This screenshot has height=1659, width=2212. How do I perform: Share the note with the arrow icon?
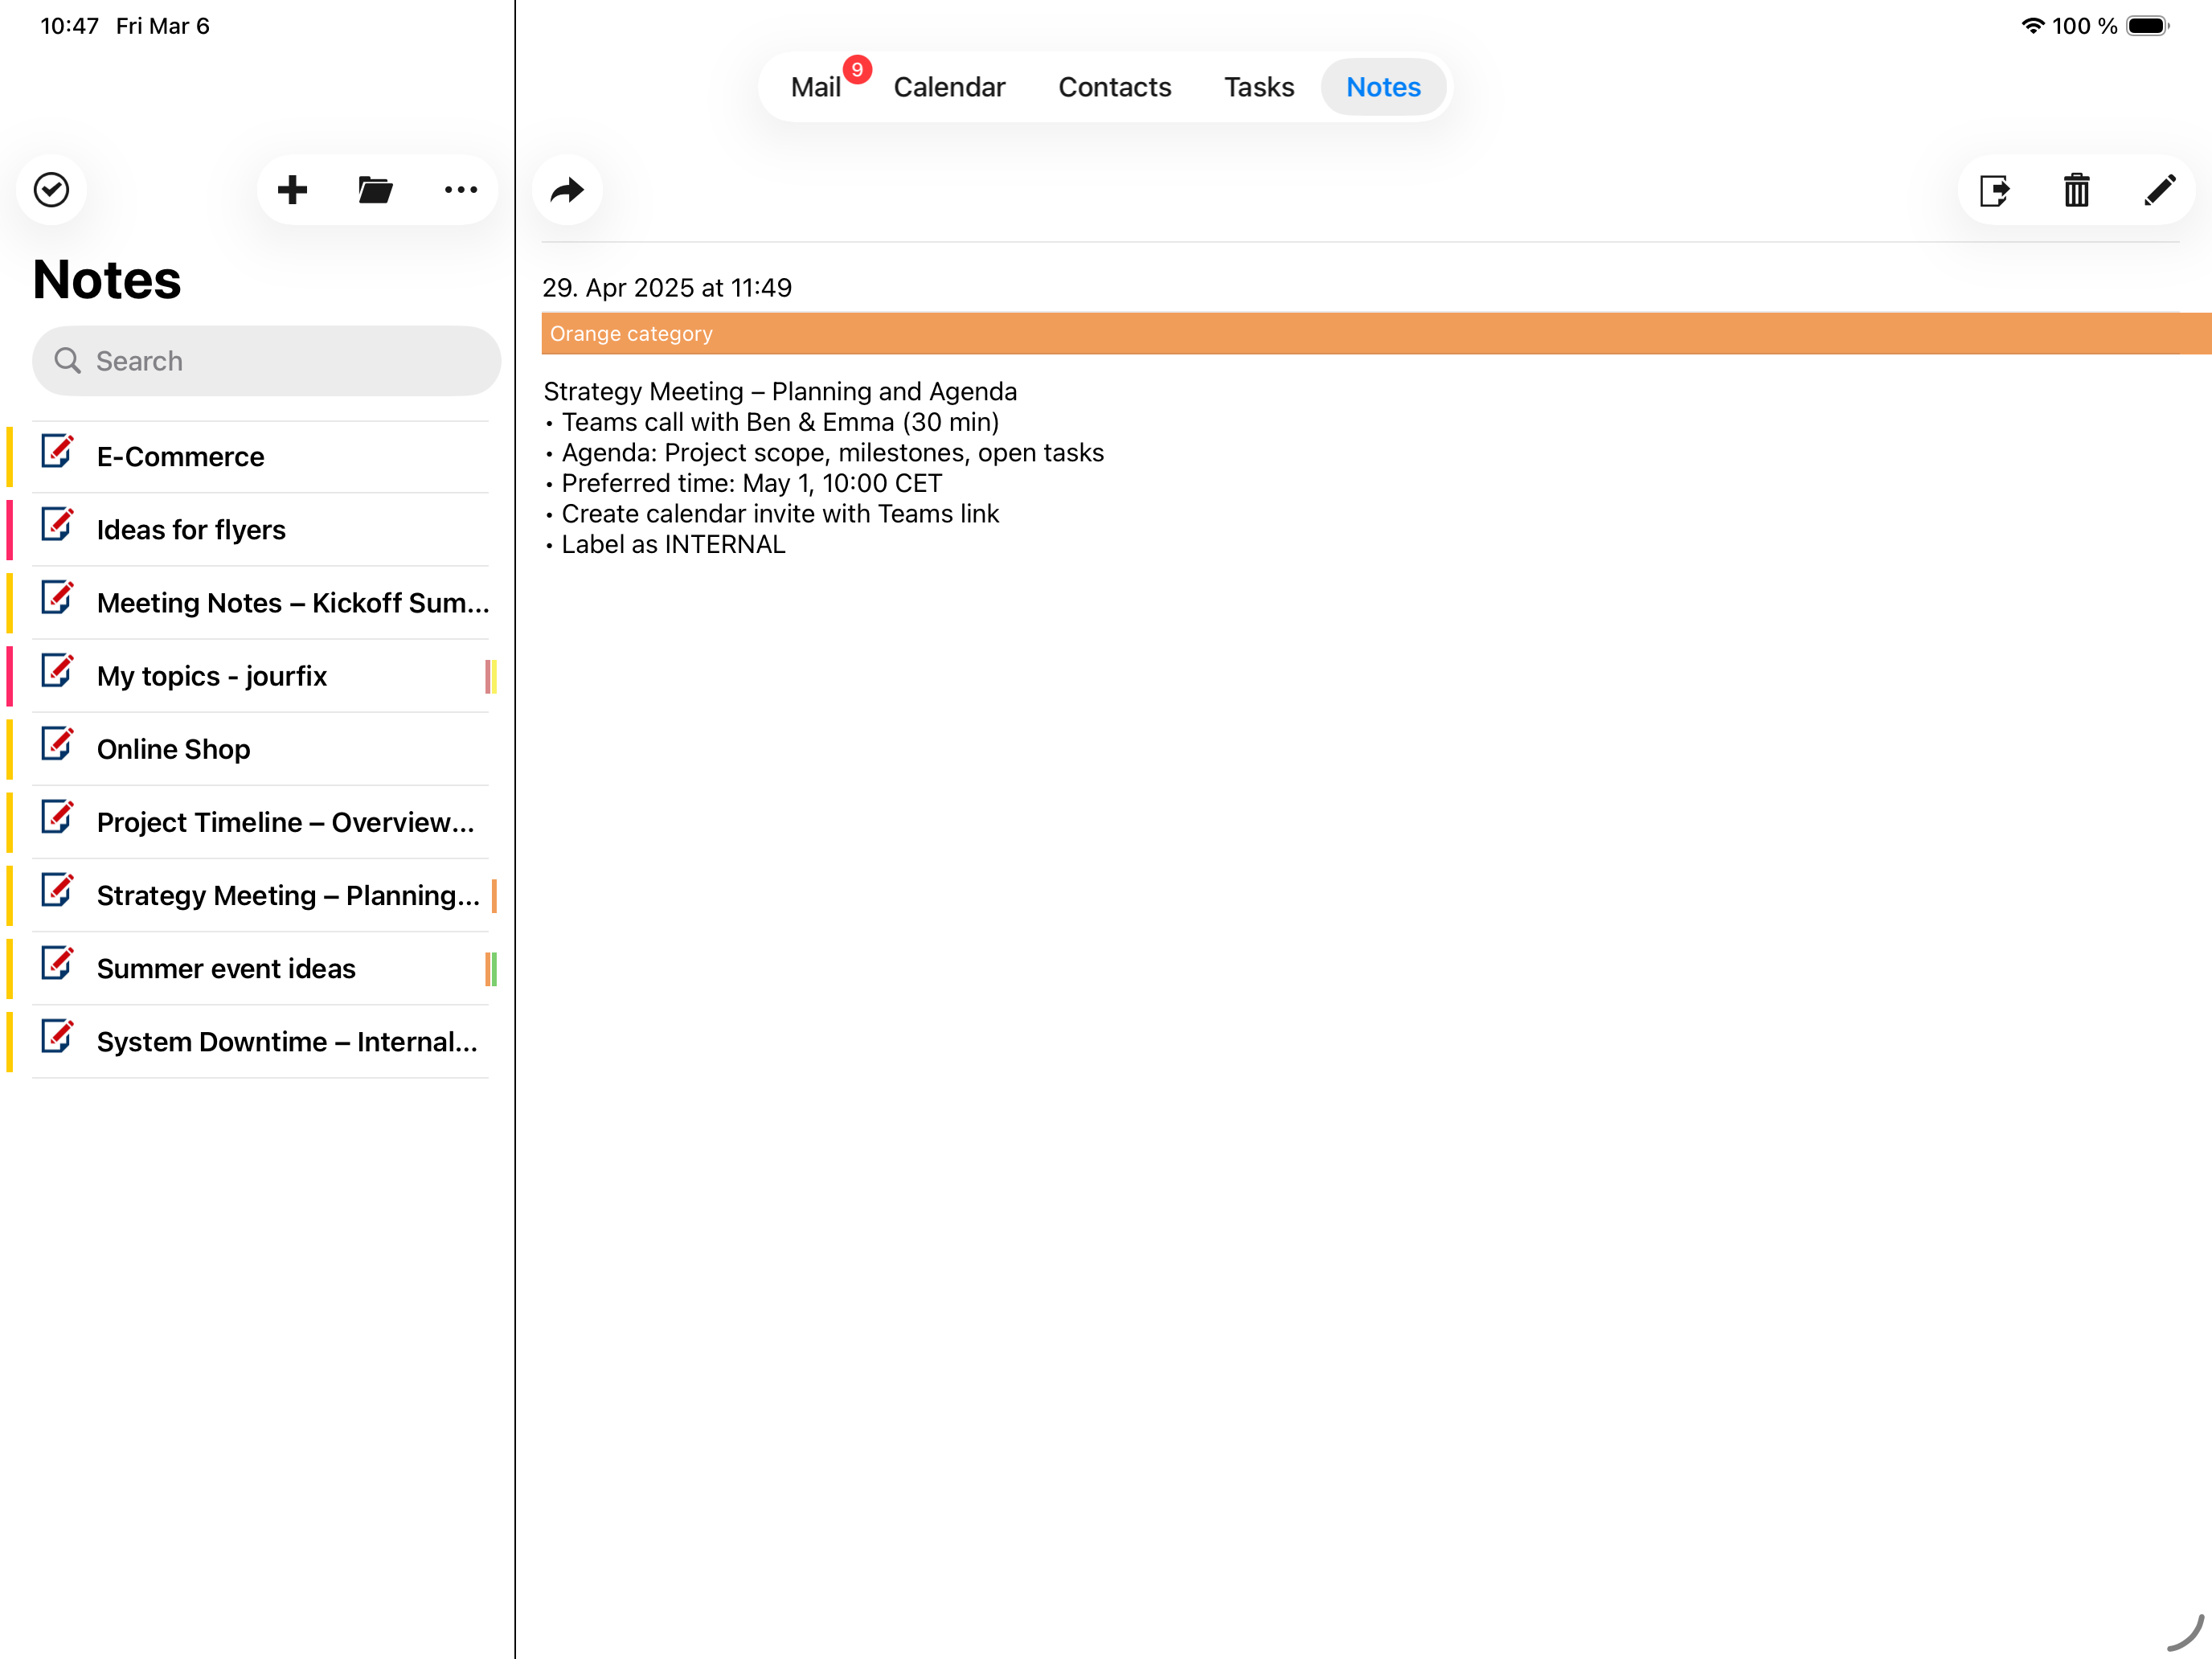tap(567, 190)
